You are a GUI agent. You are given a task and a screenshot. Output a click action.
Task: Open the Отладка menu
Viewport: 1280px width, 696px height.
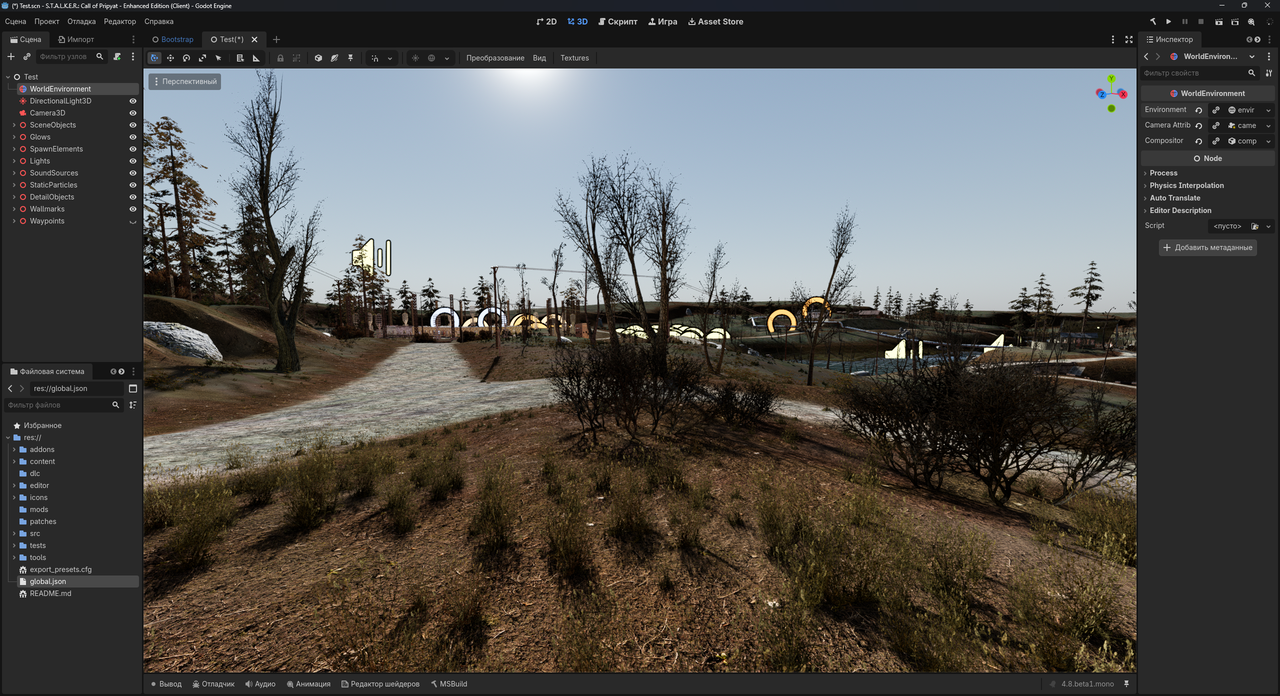(x=82, y=21)
